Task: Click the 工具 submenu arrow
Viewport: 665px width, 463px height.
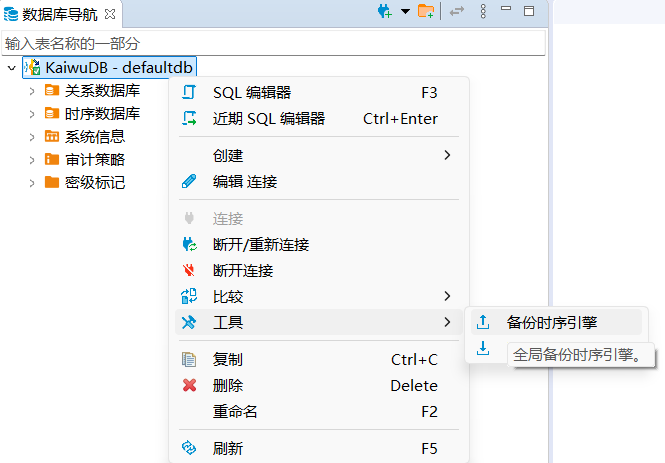Action: click(447, 322)
